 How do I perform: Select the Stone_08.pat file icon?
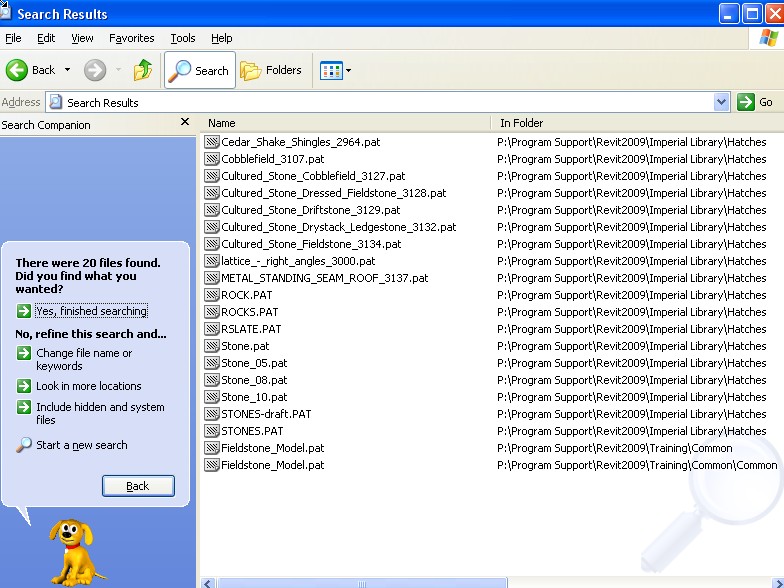pos(212,380)
